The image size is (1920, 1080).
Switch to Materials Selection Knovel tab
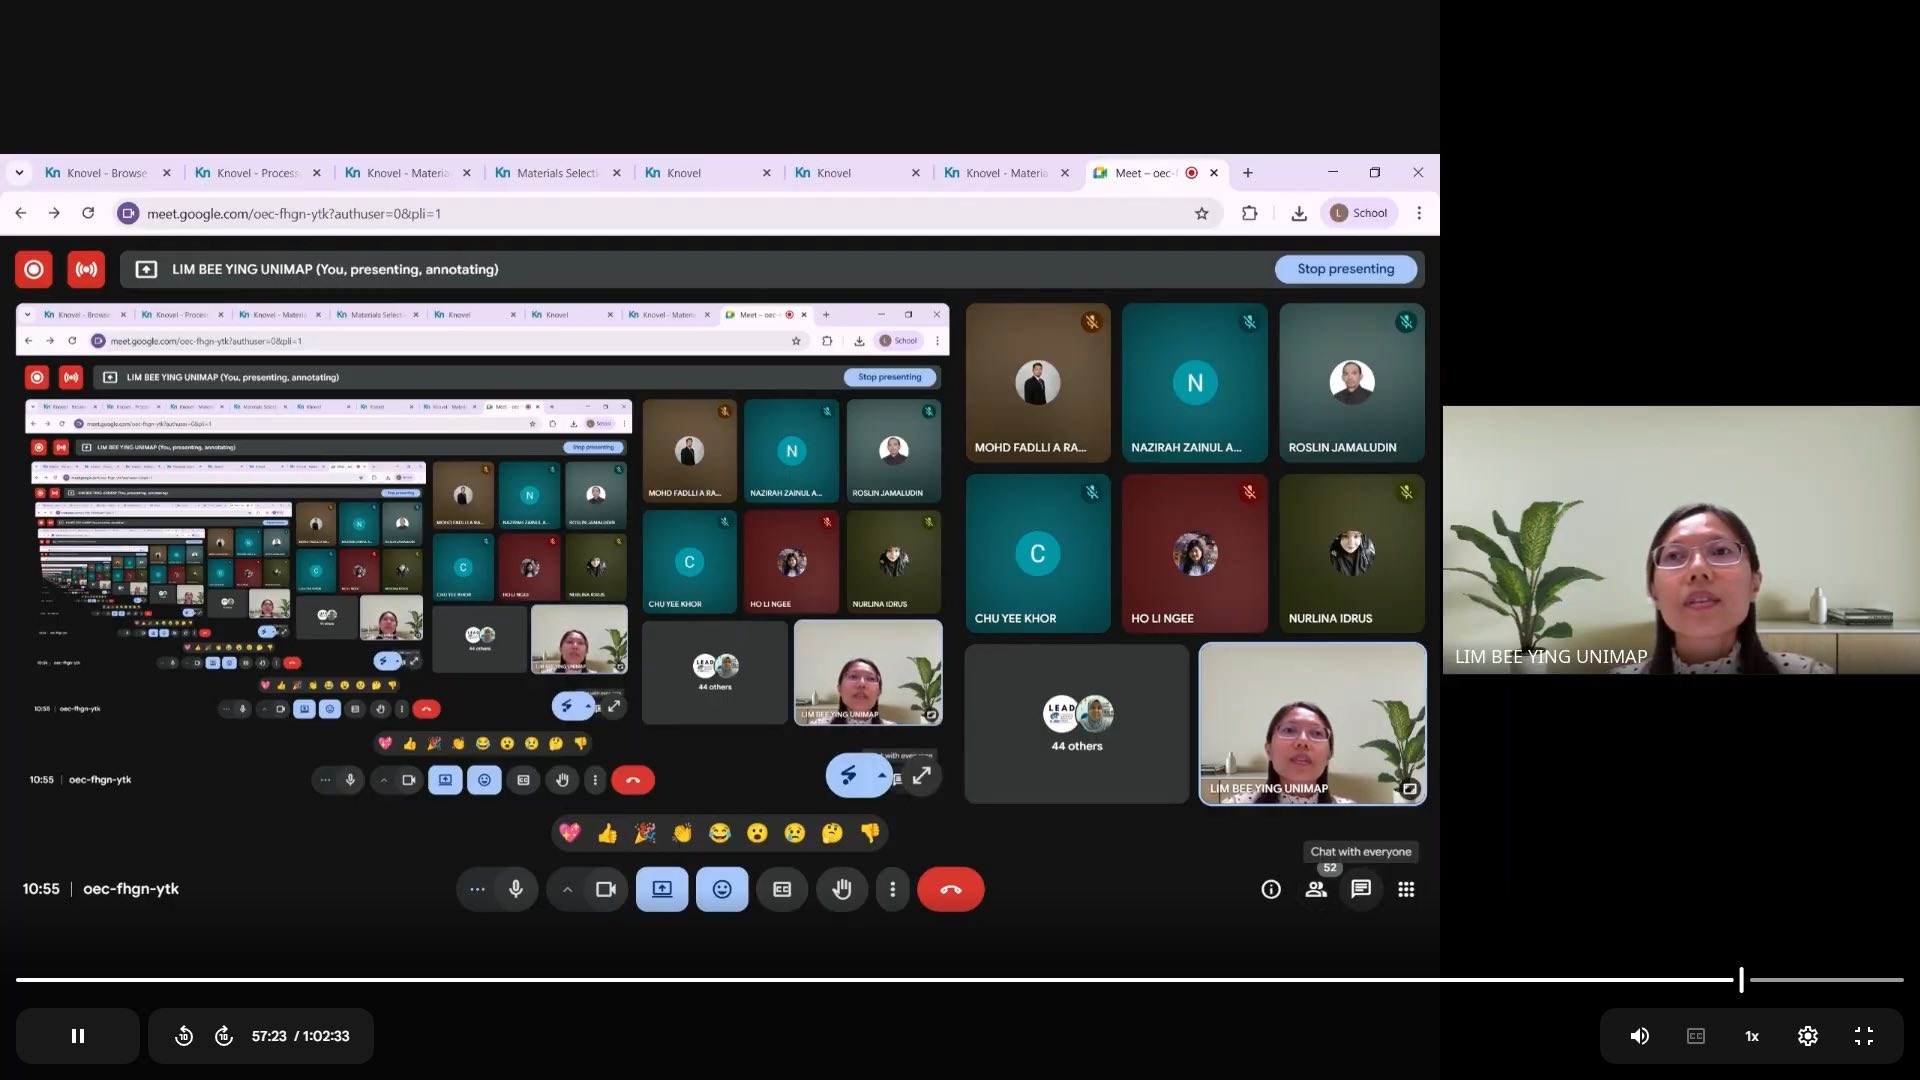(556, 173)
